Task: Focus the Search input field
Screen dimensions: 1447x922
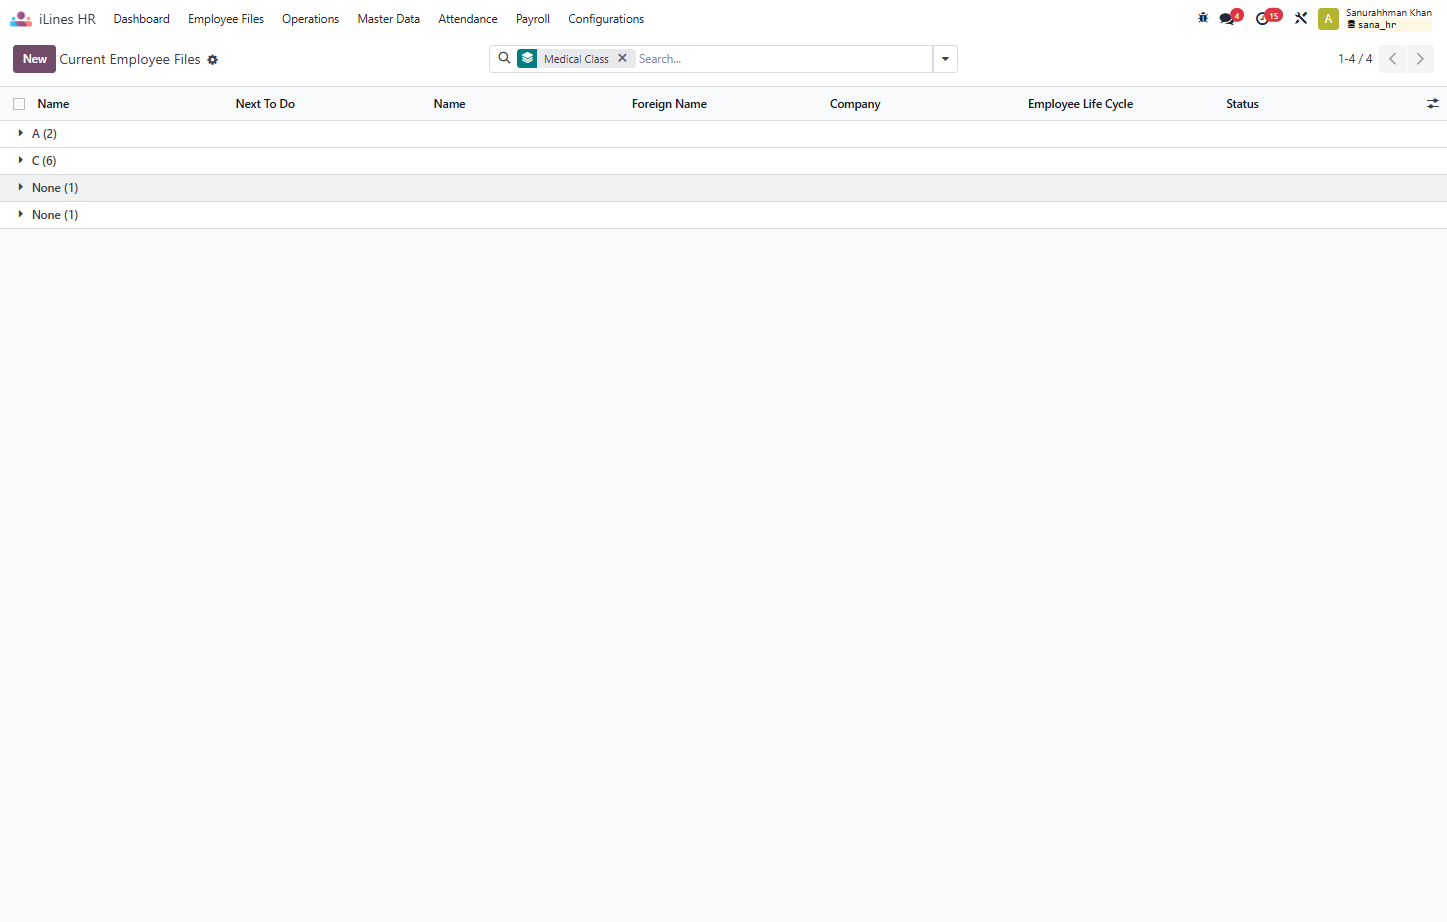Action: [783, 59]
